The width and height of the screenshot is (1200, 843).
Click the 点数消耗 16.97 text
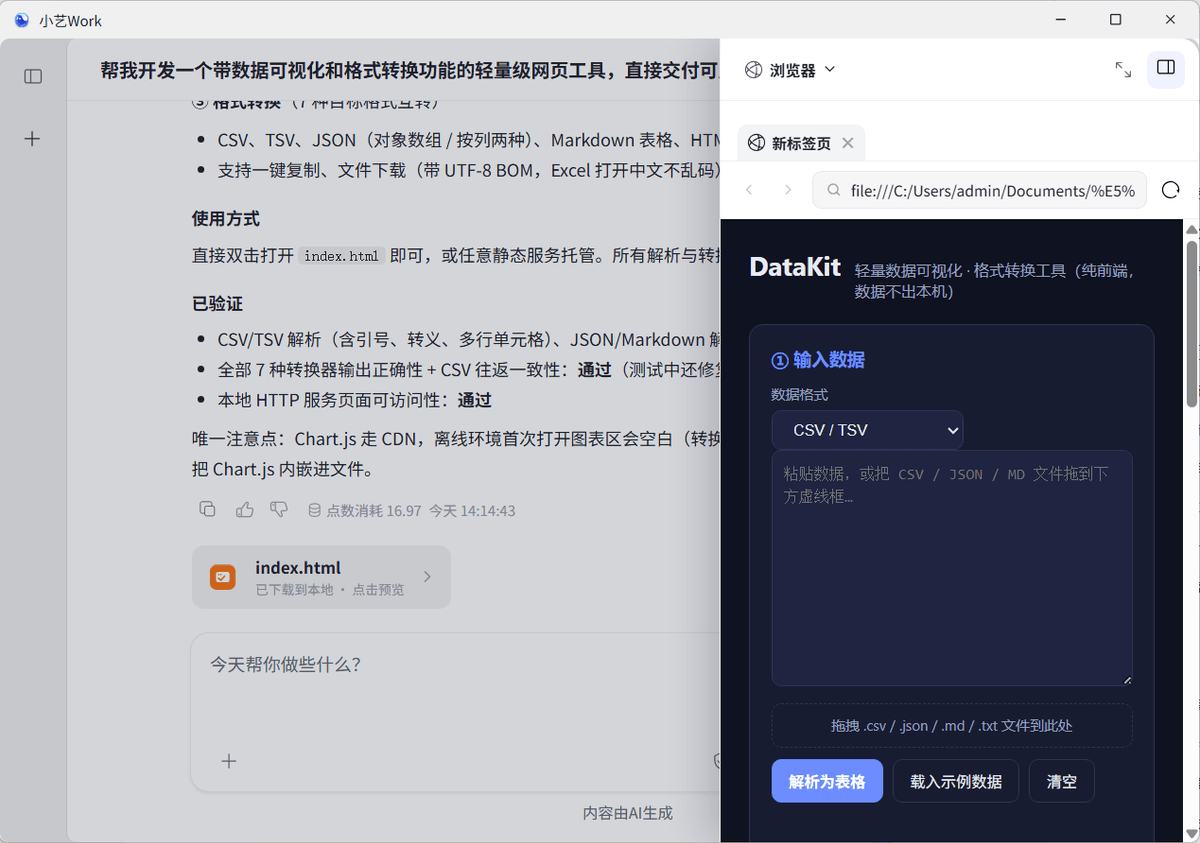click(x=374, y=510)
